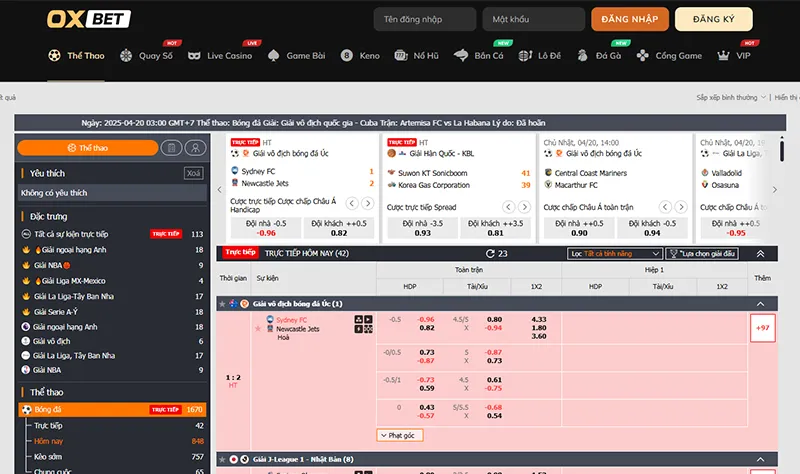Viewport: 800px width, 474px height.
Task: Select handicap 0 odds 0.43
Action: (x=427, y=407)
